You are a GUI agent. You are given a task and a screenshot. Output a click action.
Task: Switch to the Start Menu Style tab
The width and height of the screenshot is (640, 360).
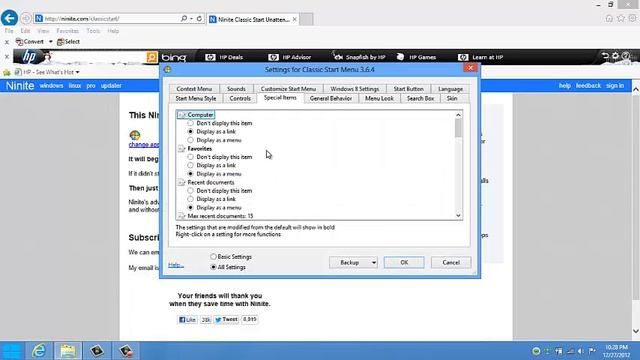point(196,98)
